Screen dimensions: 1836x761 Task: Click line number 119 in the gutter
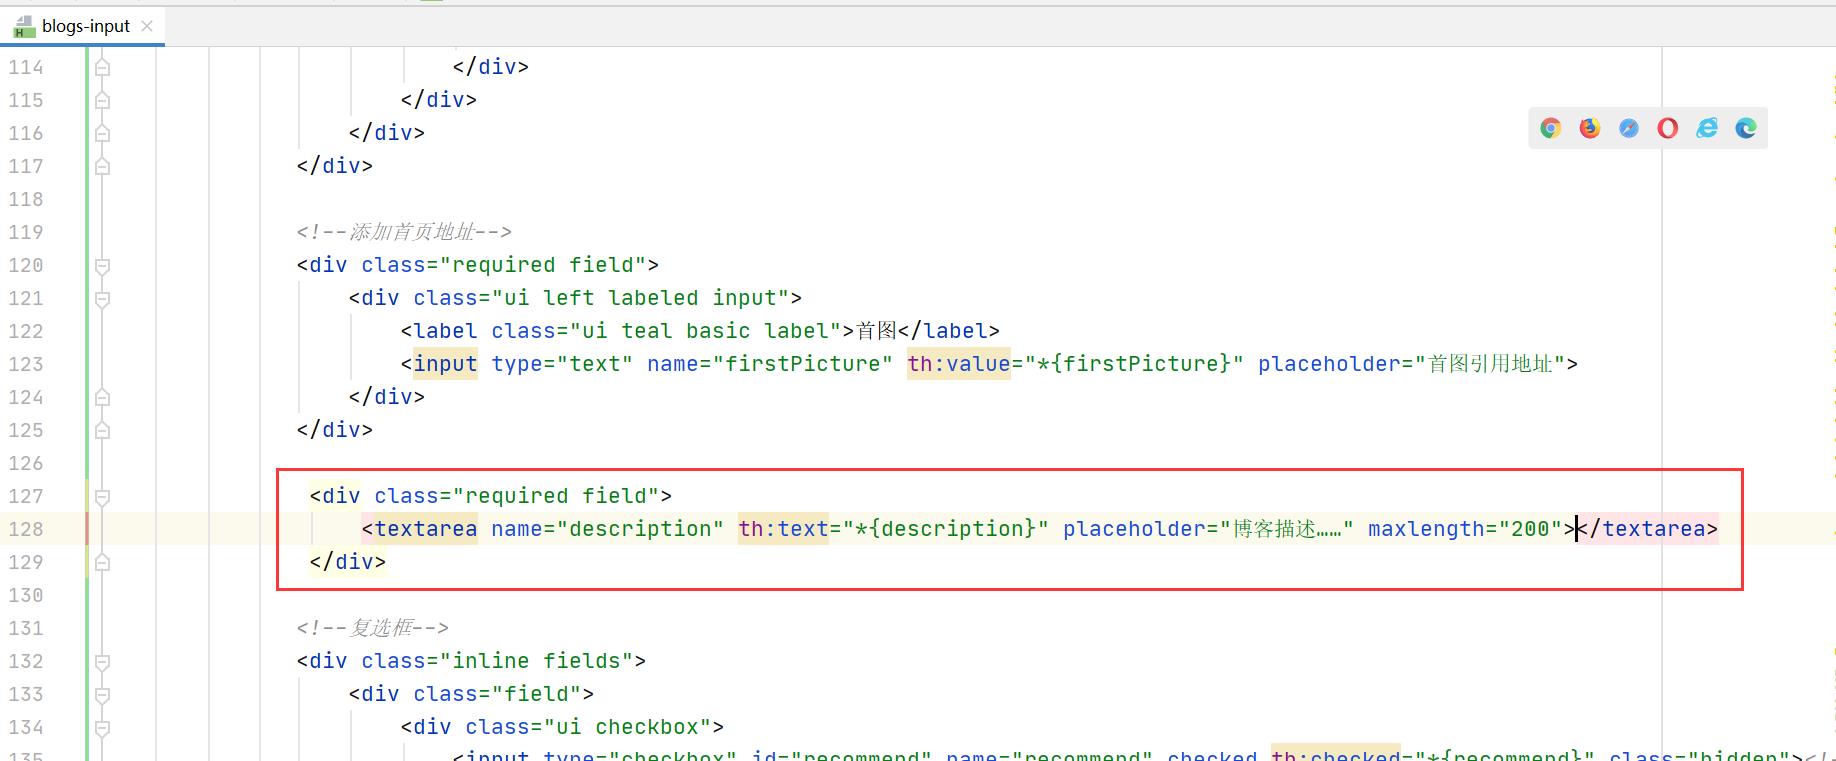(x=26, y=232)
